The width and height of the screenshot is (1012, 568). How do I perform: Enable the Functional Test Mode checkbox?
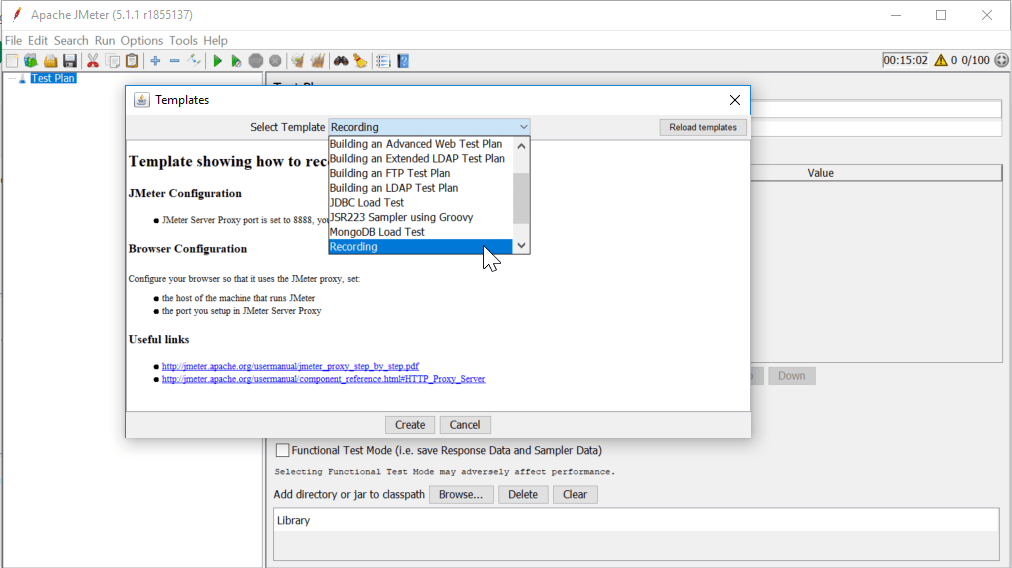tap(283, 451)
